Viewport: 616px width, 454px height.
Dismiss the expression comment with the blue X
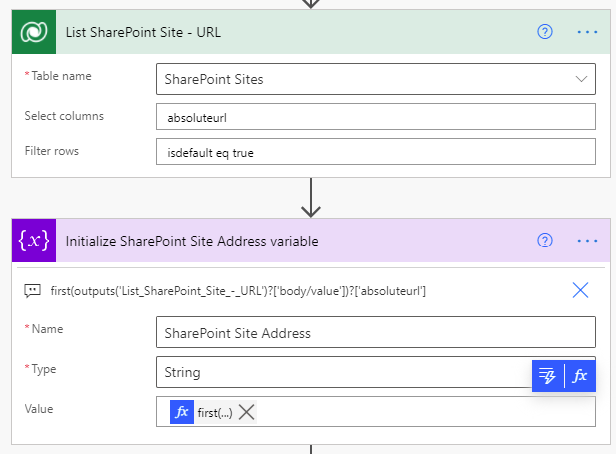pyautogui.click(x=580, y=290)
